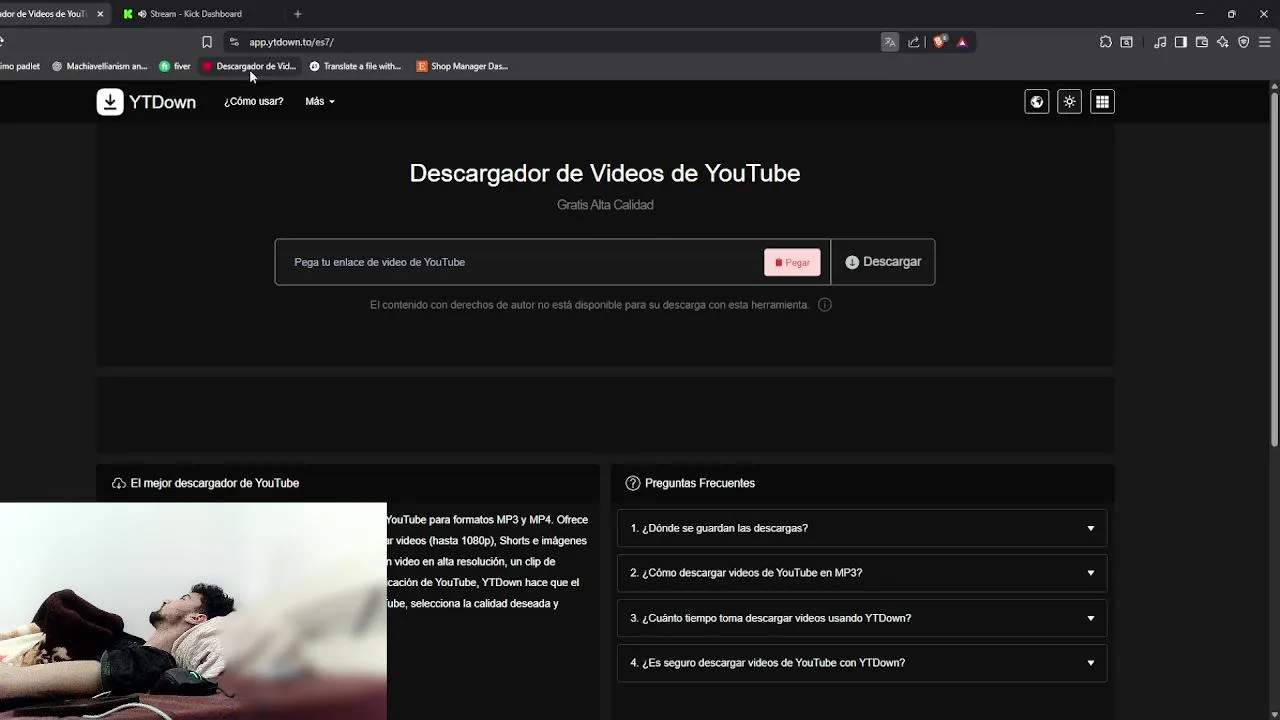
Task: Expand '¿Cuánto tiempo toma descargar videos' question
Action: point(862,618)
